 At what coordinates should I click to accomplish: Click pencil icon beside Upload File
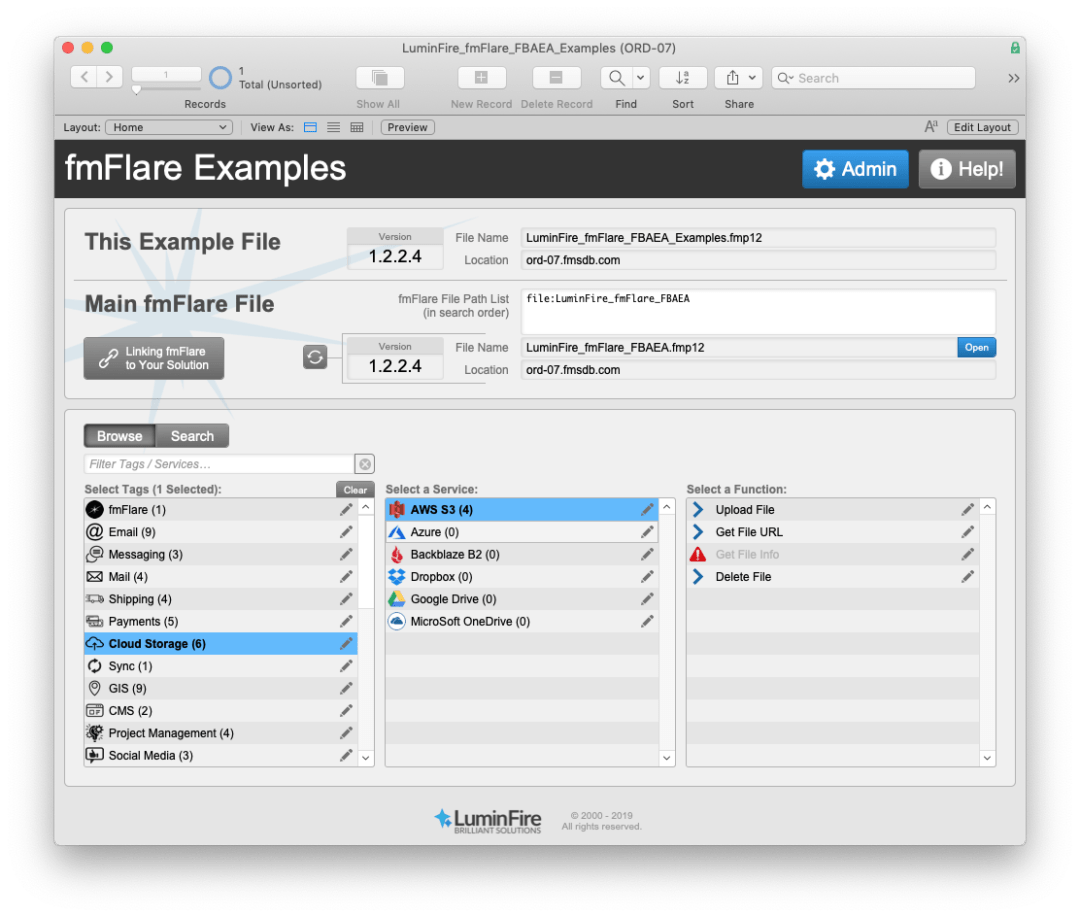[967, 510]
